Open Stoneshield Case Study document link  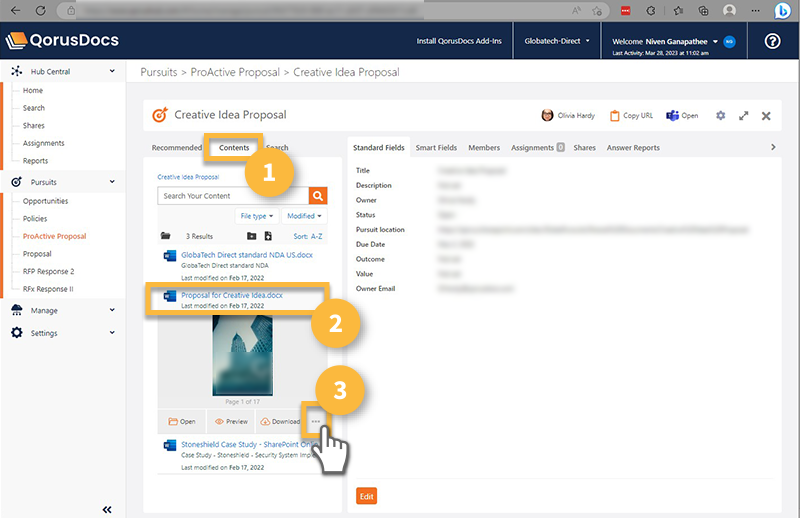[249, 444]
